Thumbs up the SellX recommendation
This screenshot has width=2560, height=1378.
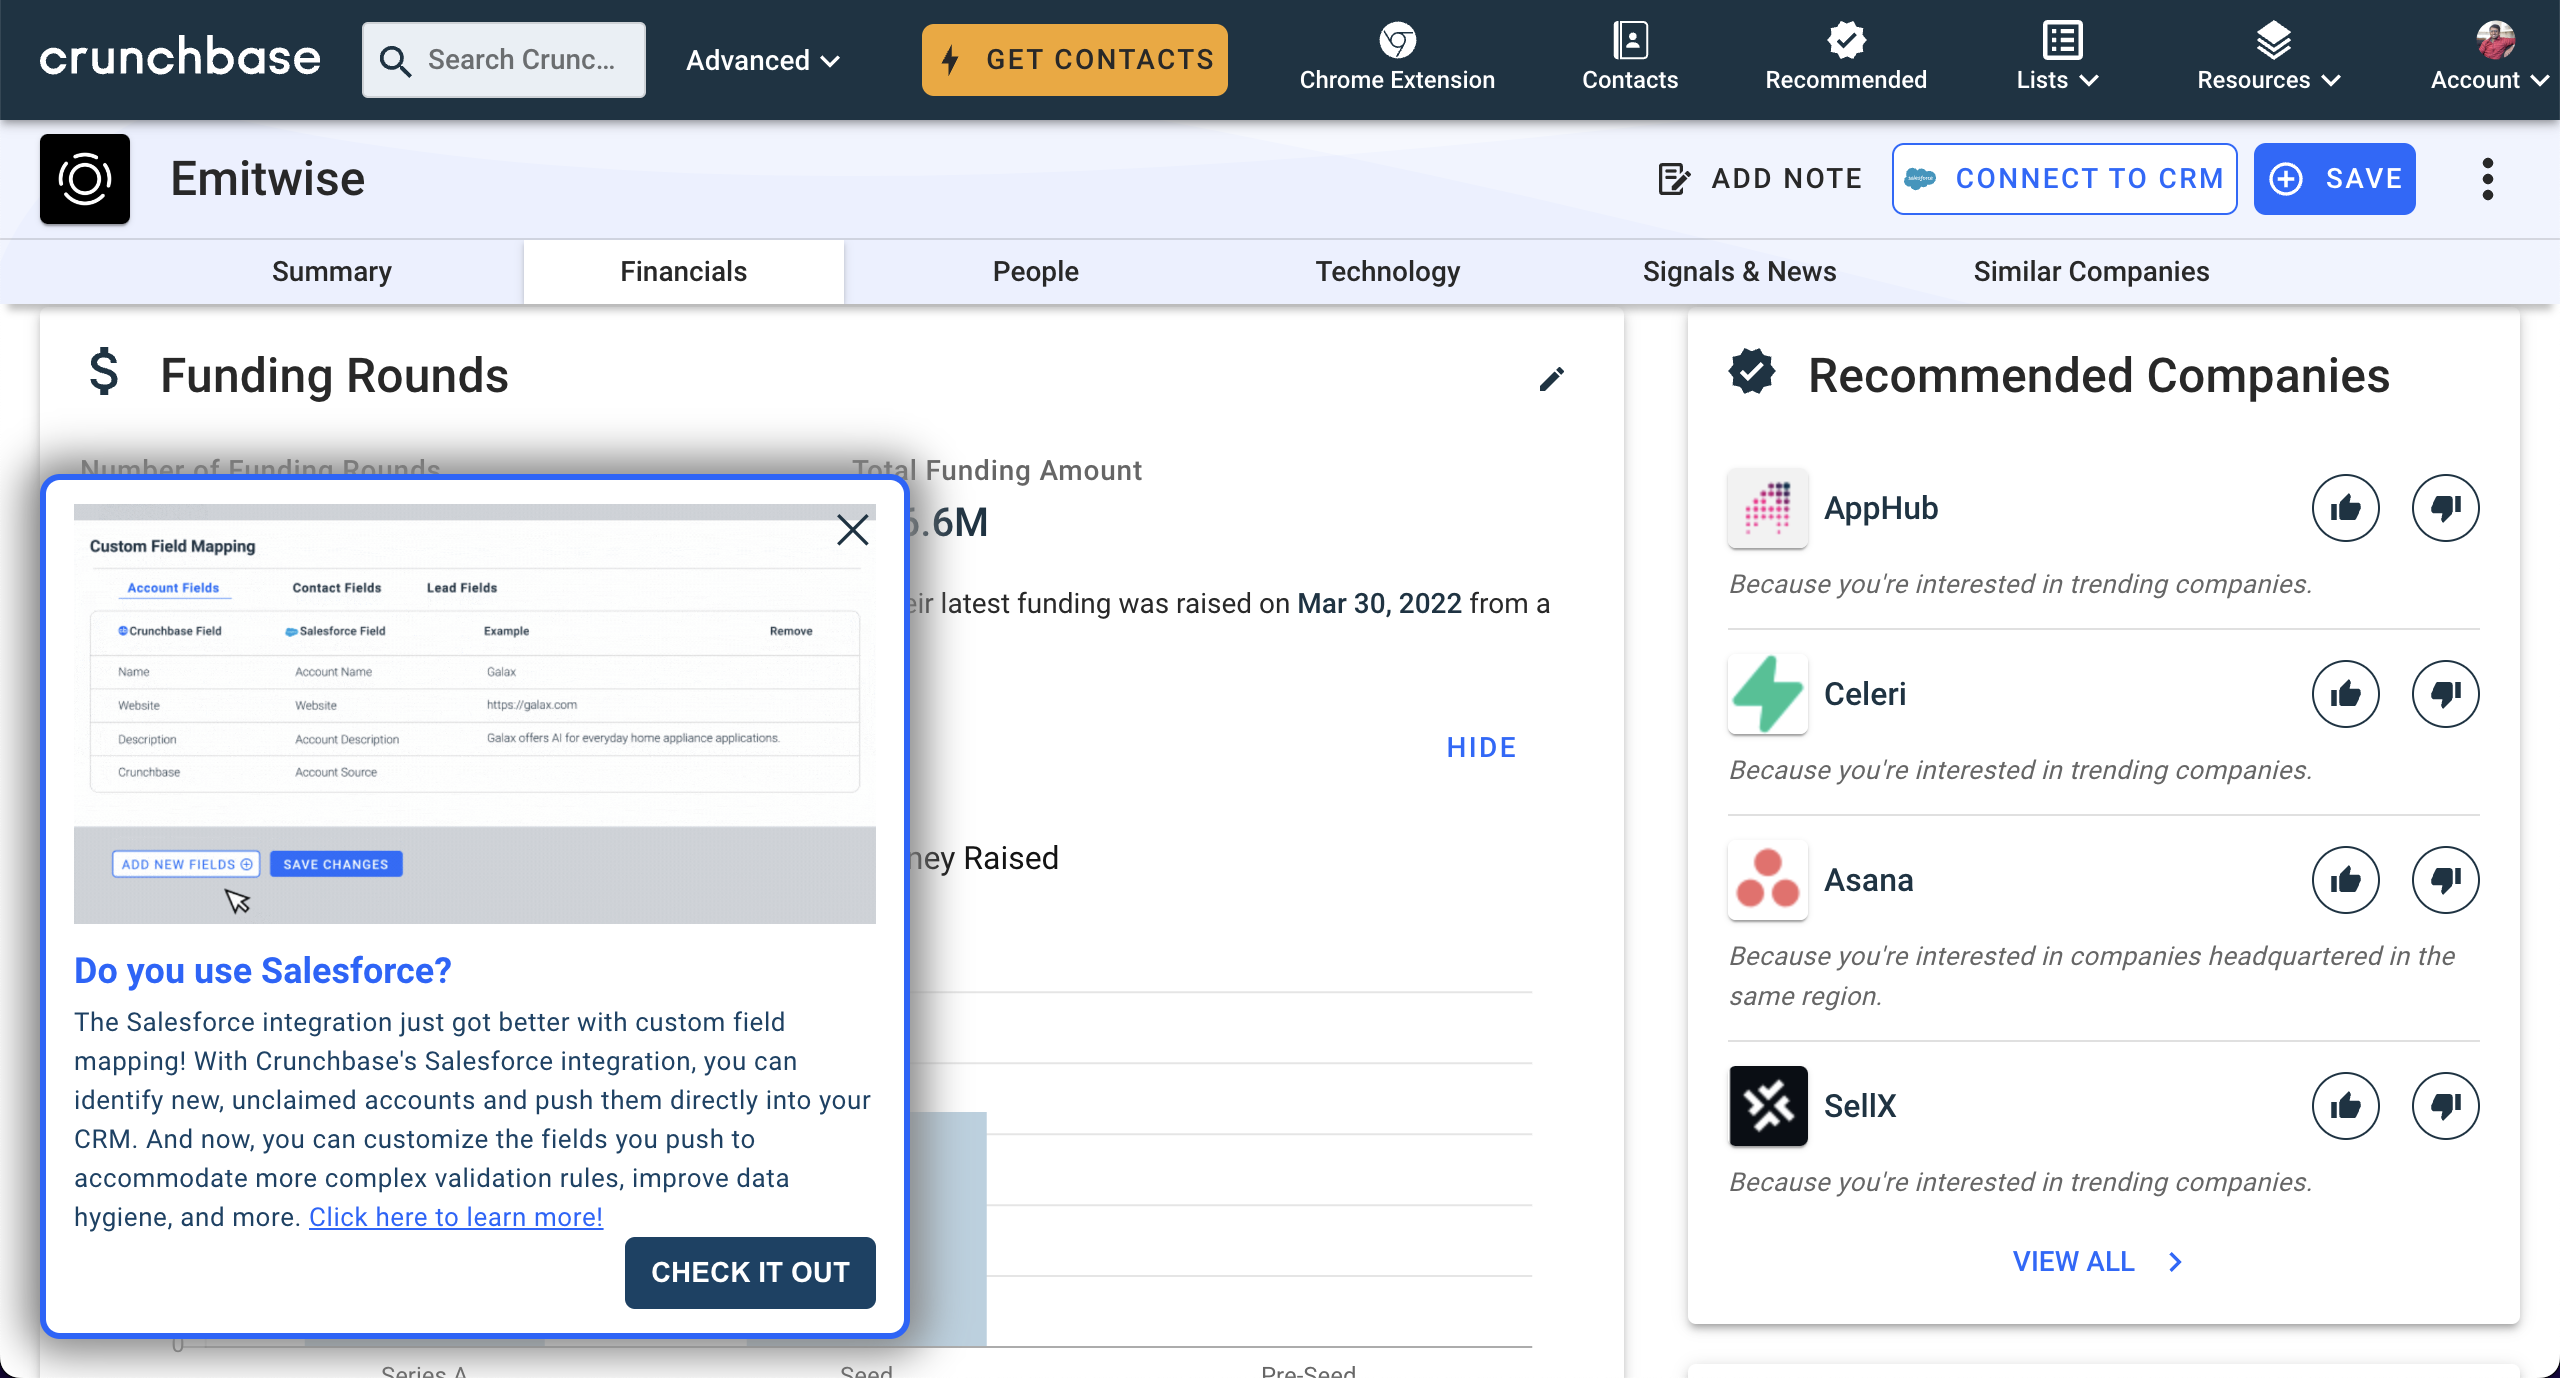2346,1106
